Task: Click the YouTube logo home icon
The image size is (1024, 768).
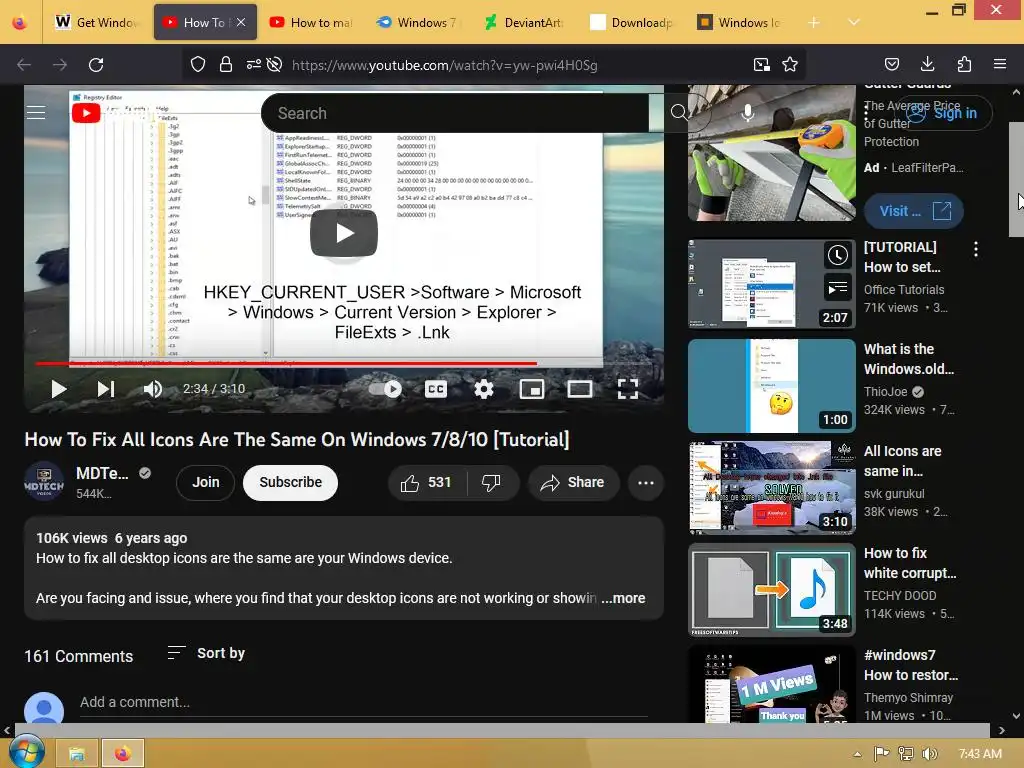Action: [86, 113]
